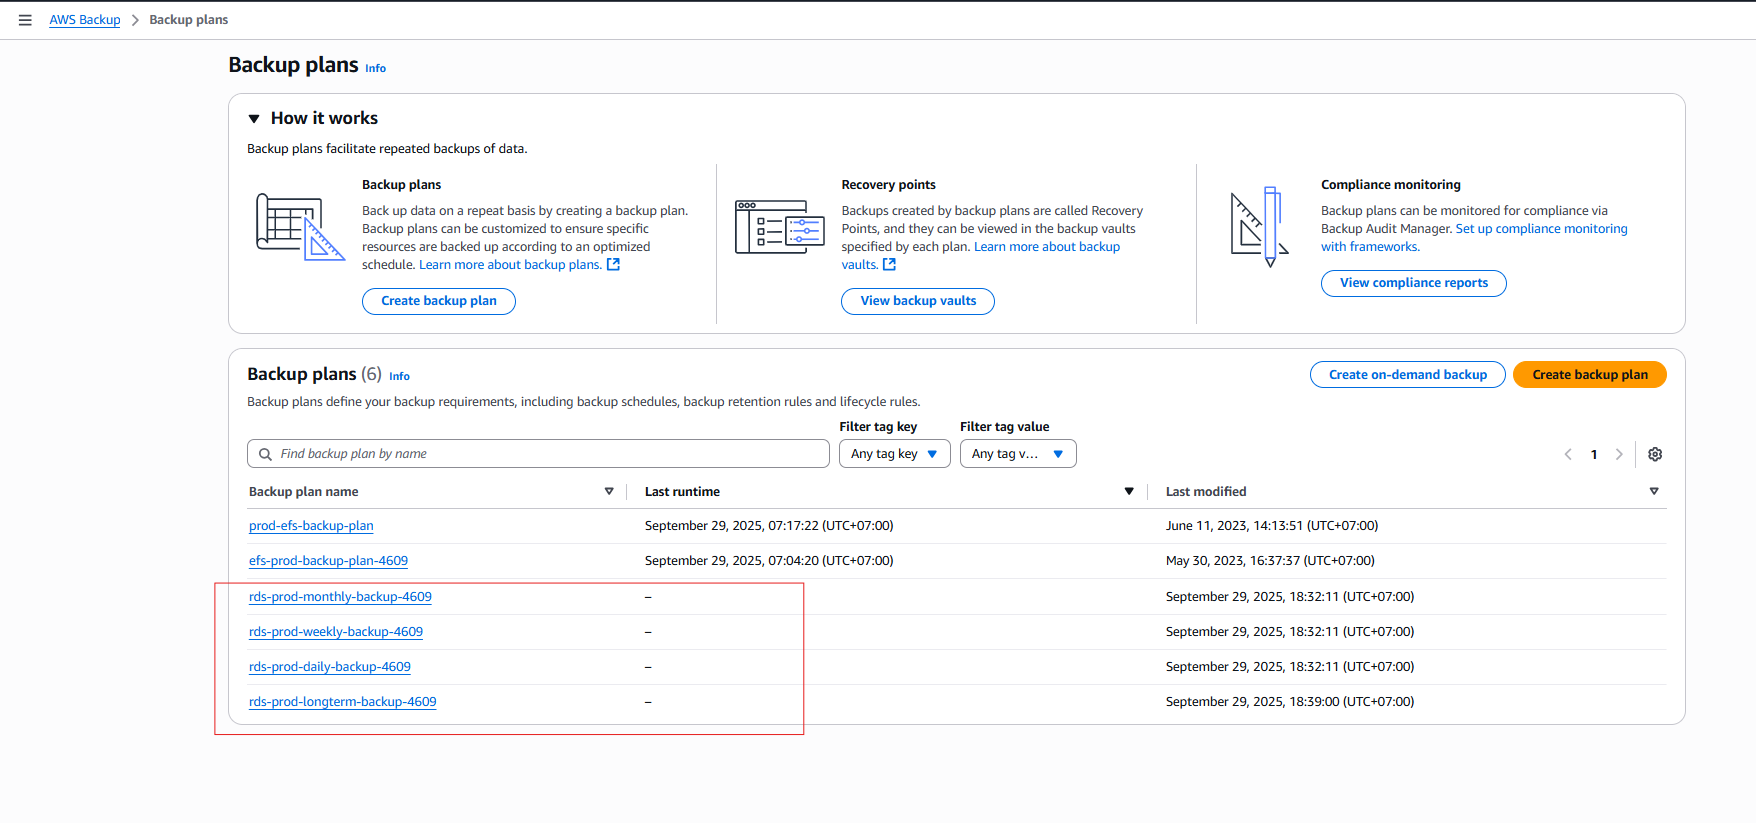Screen dimensions: 1756x823
Task: Open rds-prod-monthly-backup-4609 plan
Action: 340,597
